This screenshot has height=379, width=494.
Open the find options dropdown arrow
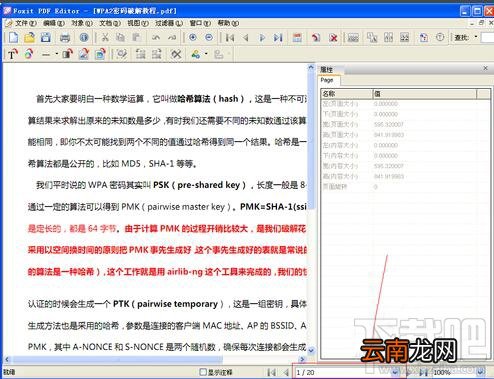[x=476, y=37]
